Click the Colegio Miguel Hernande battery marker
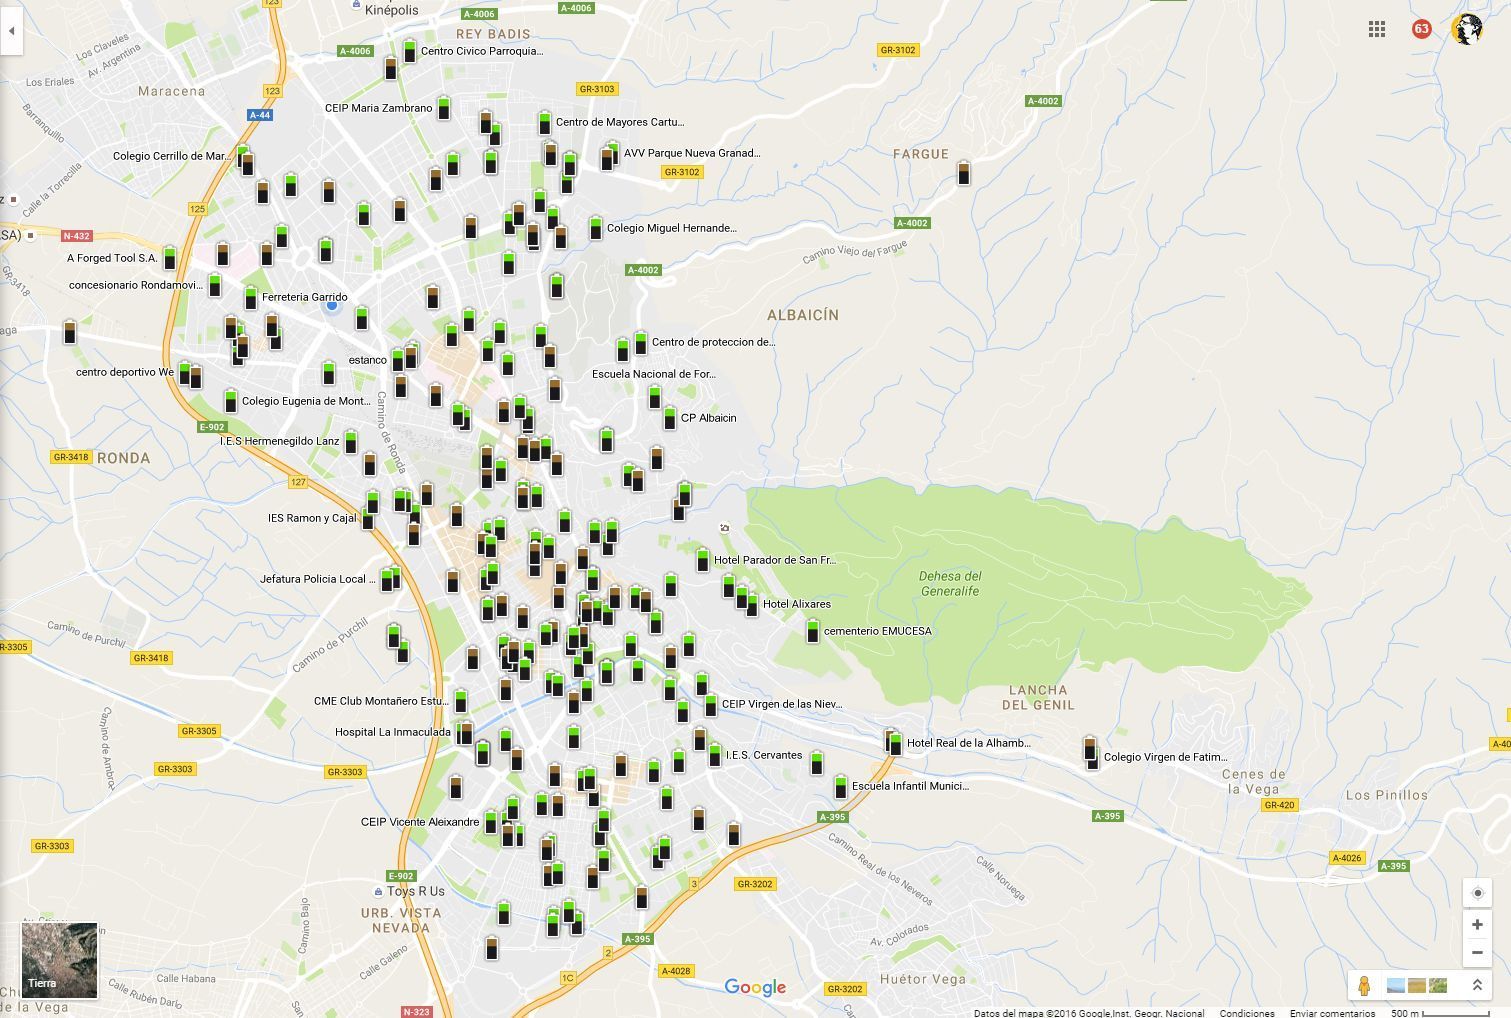The width and height of the screenshot is (1511, 1018). (596, 228)
